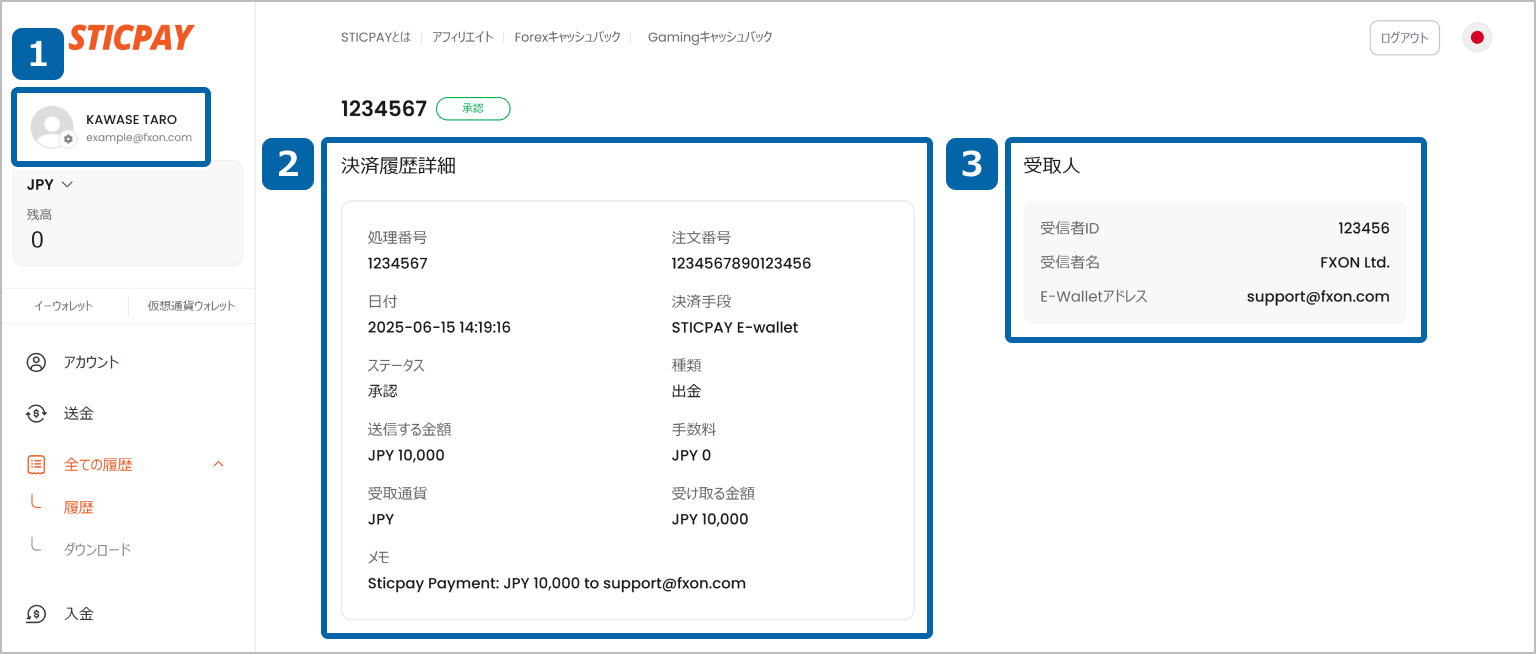Screen dimensions: 1536x654
Task: Open 履歴 submenu item
Action: [79, 507]
